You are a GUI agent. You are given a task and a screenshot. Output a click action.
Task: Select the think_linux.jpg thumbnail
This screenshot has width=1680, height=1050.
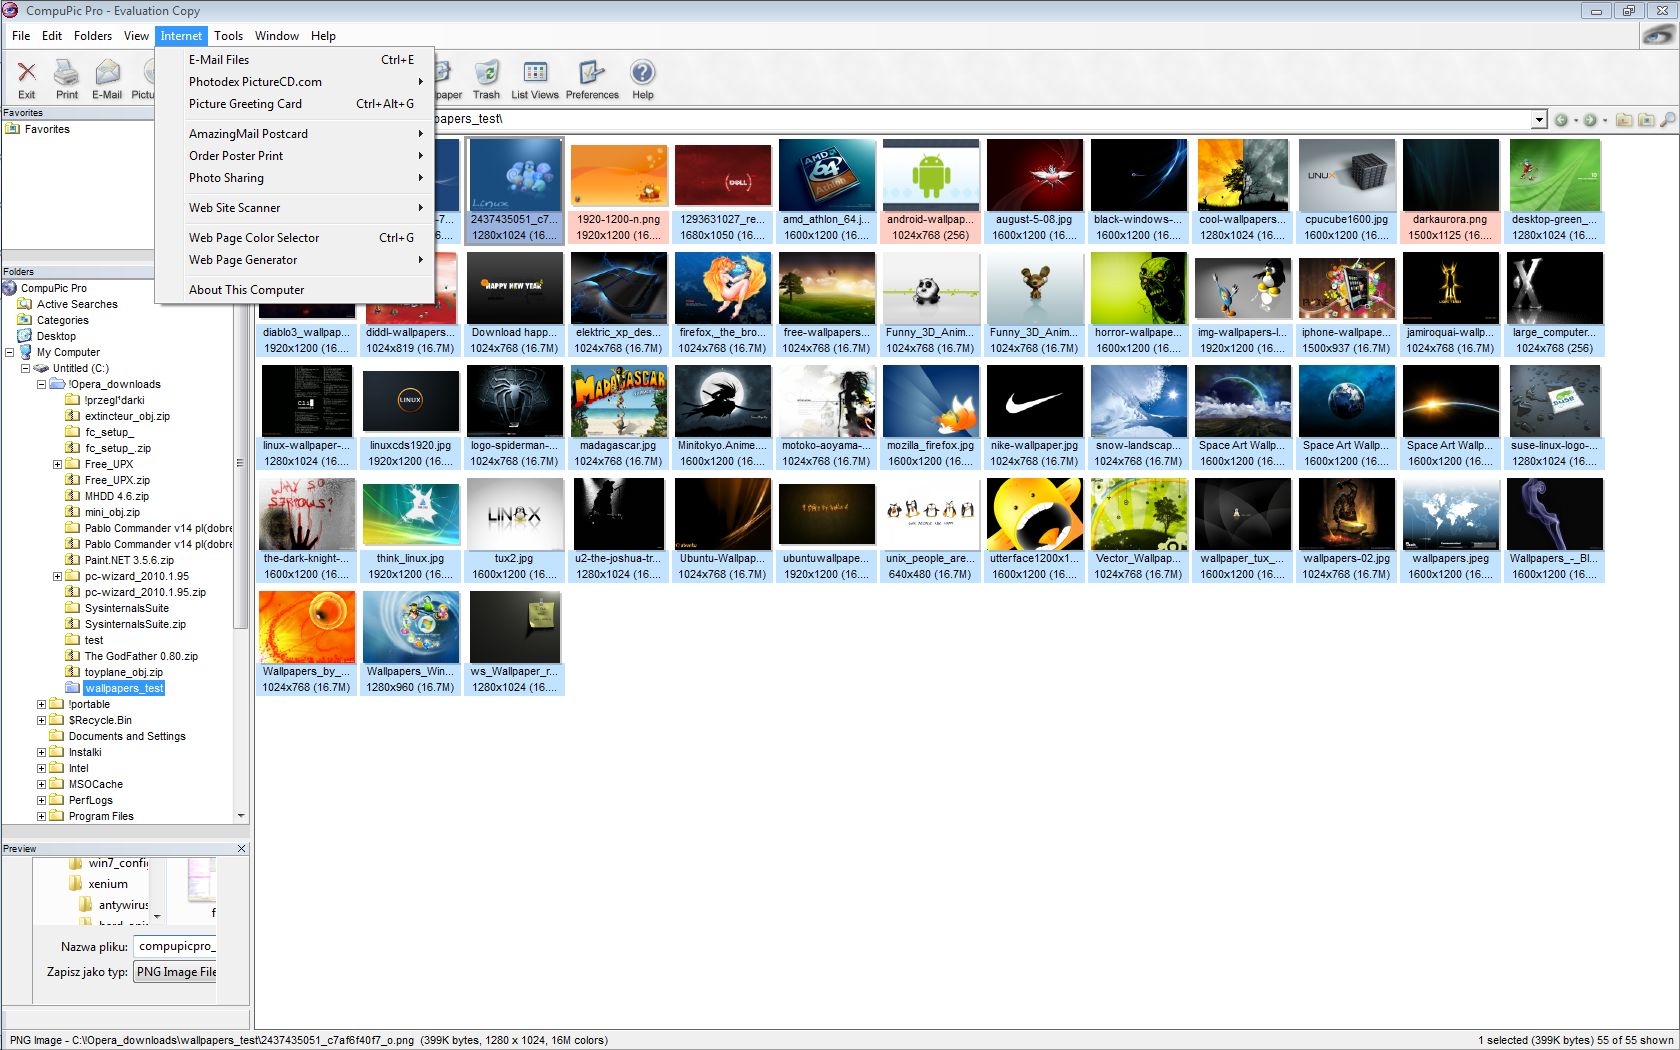pyautogui.click(x=410, y=529)
